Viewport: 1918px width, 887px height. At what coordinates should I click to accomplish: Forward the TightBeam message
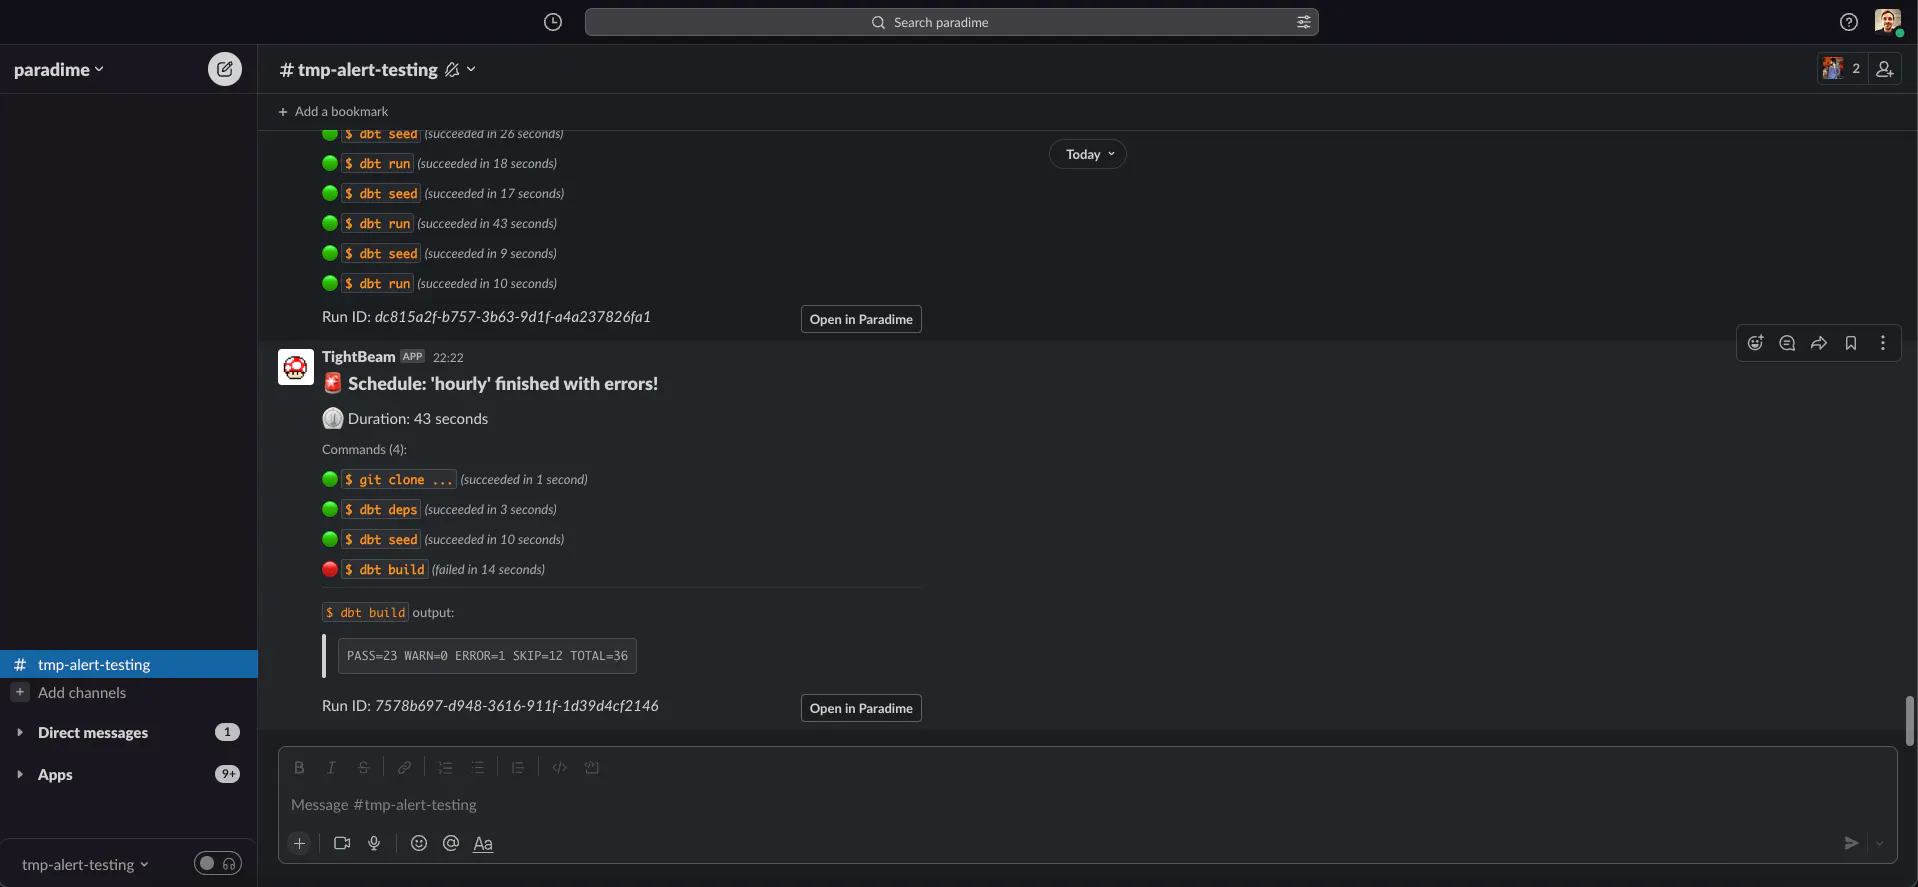pyautogui.click(x=1819, y=343)
